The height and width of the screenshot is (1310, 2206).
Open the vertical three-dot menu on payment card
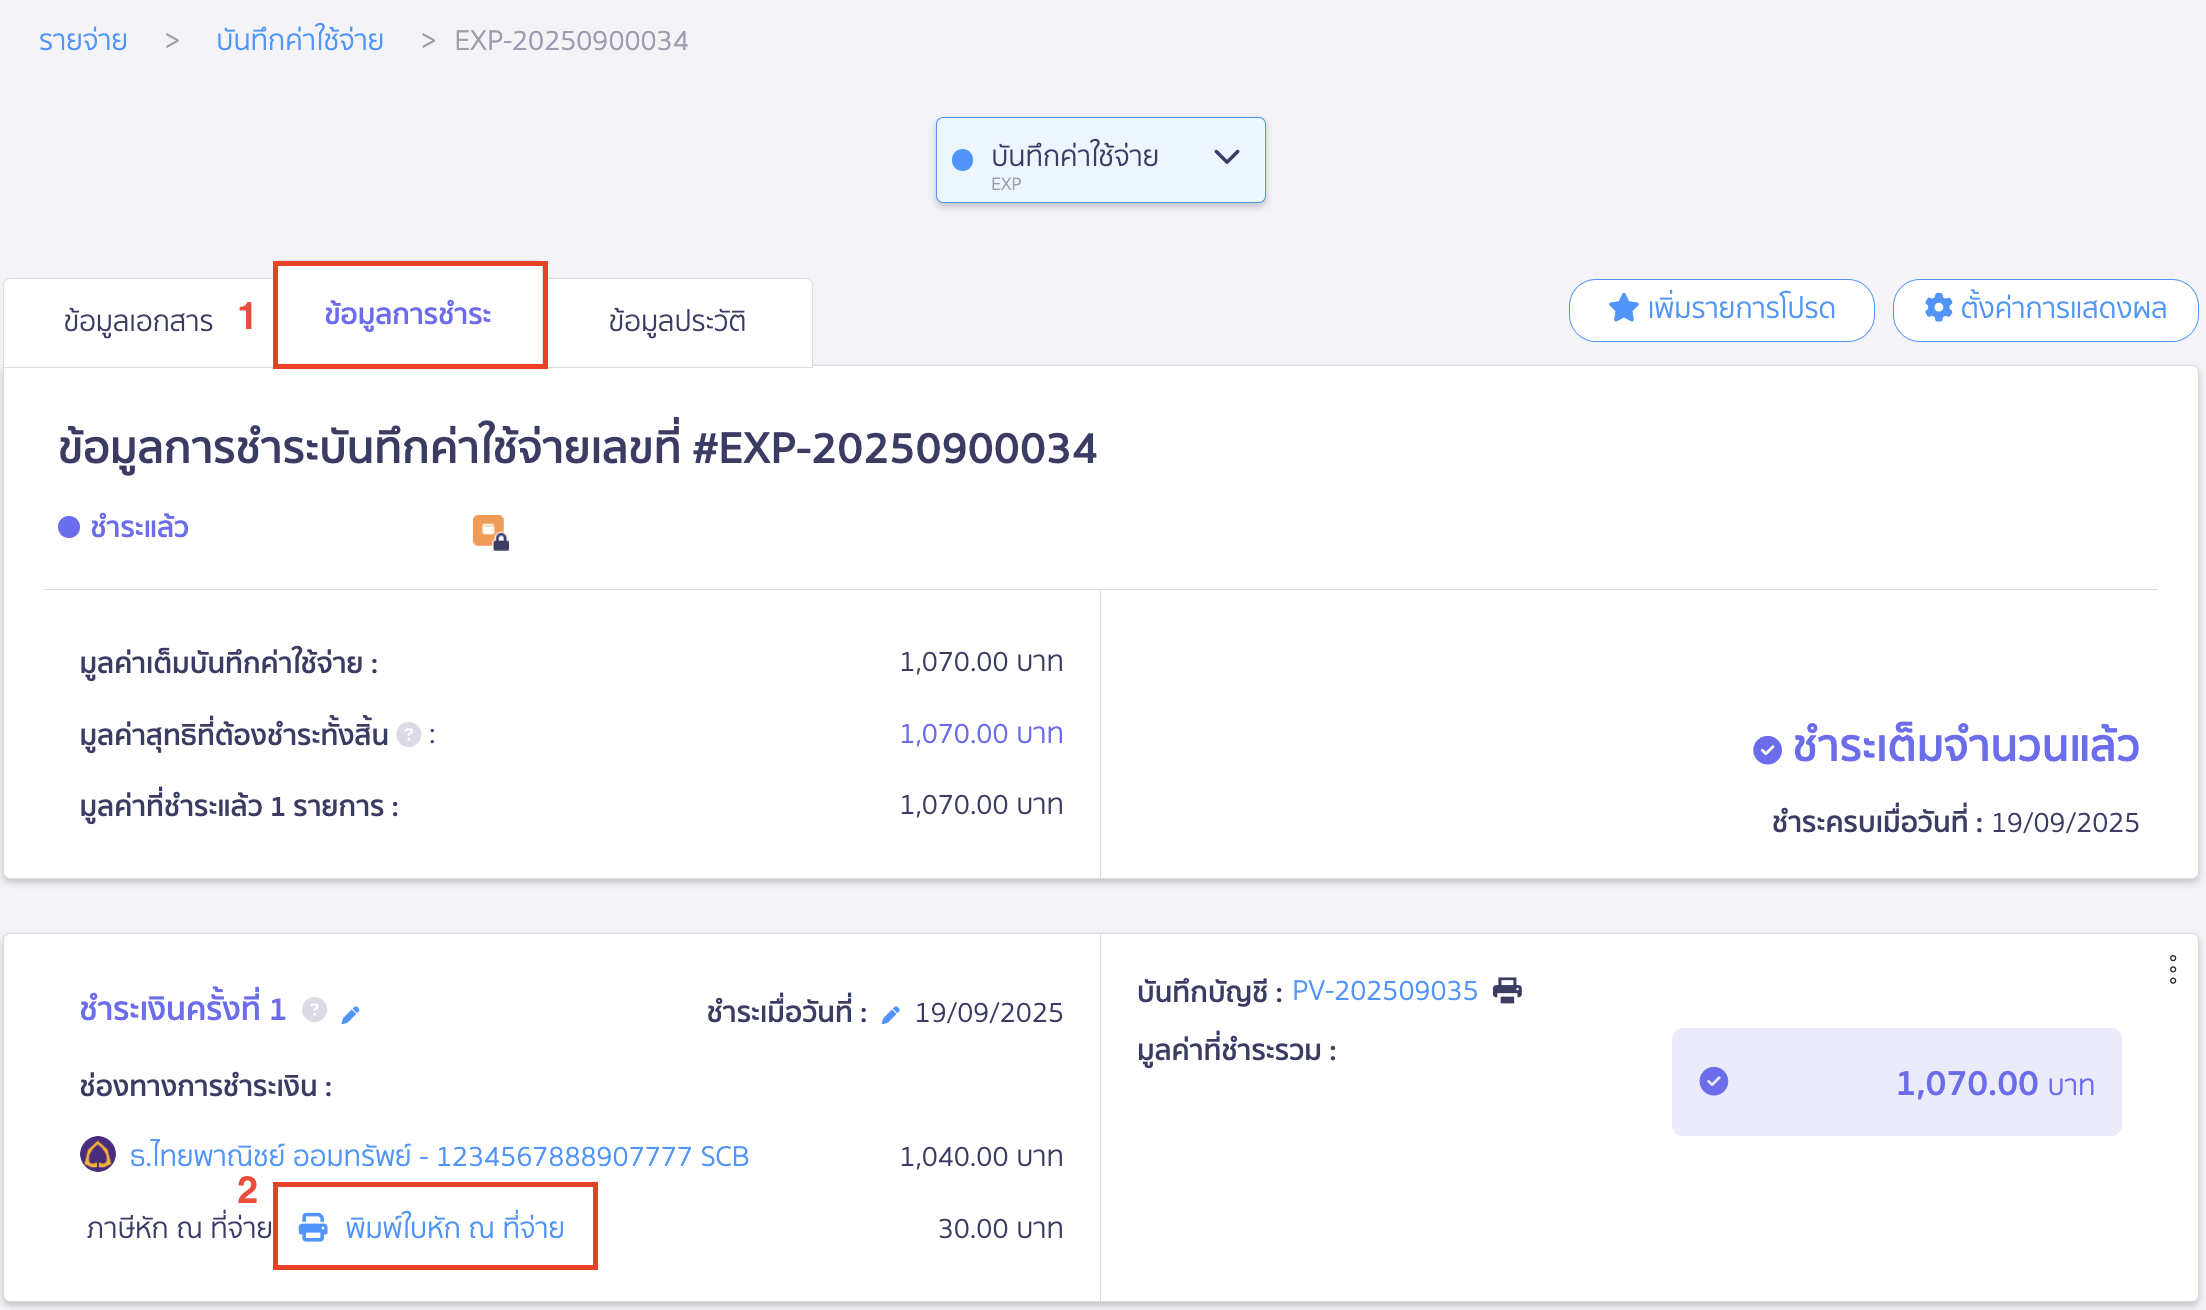pyautogui.click(x=2172, y=968)
